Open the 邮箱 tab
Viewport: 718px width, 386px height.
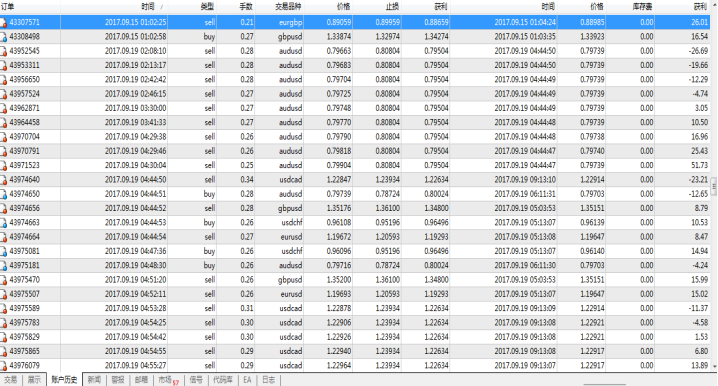coord(141,380)
